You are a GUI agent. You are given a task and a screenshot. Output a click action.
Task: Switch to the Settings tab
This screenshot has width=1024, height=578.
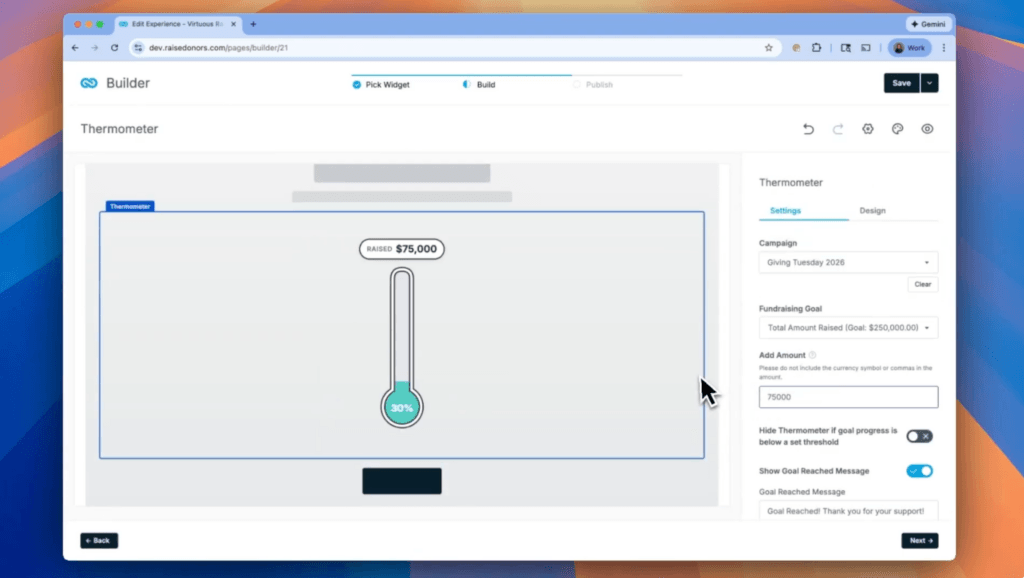pyautogui.click(x=785, y=210)
